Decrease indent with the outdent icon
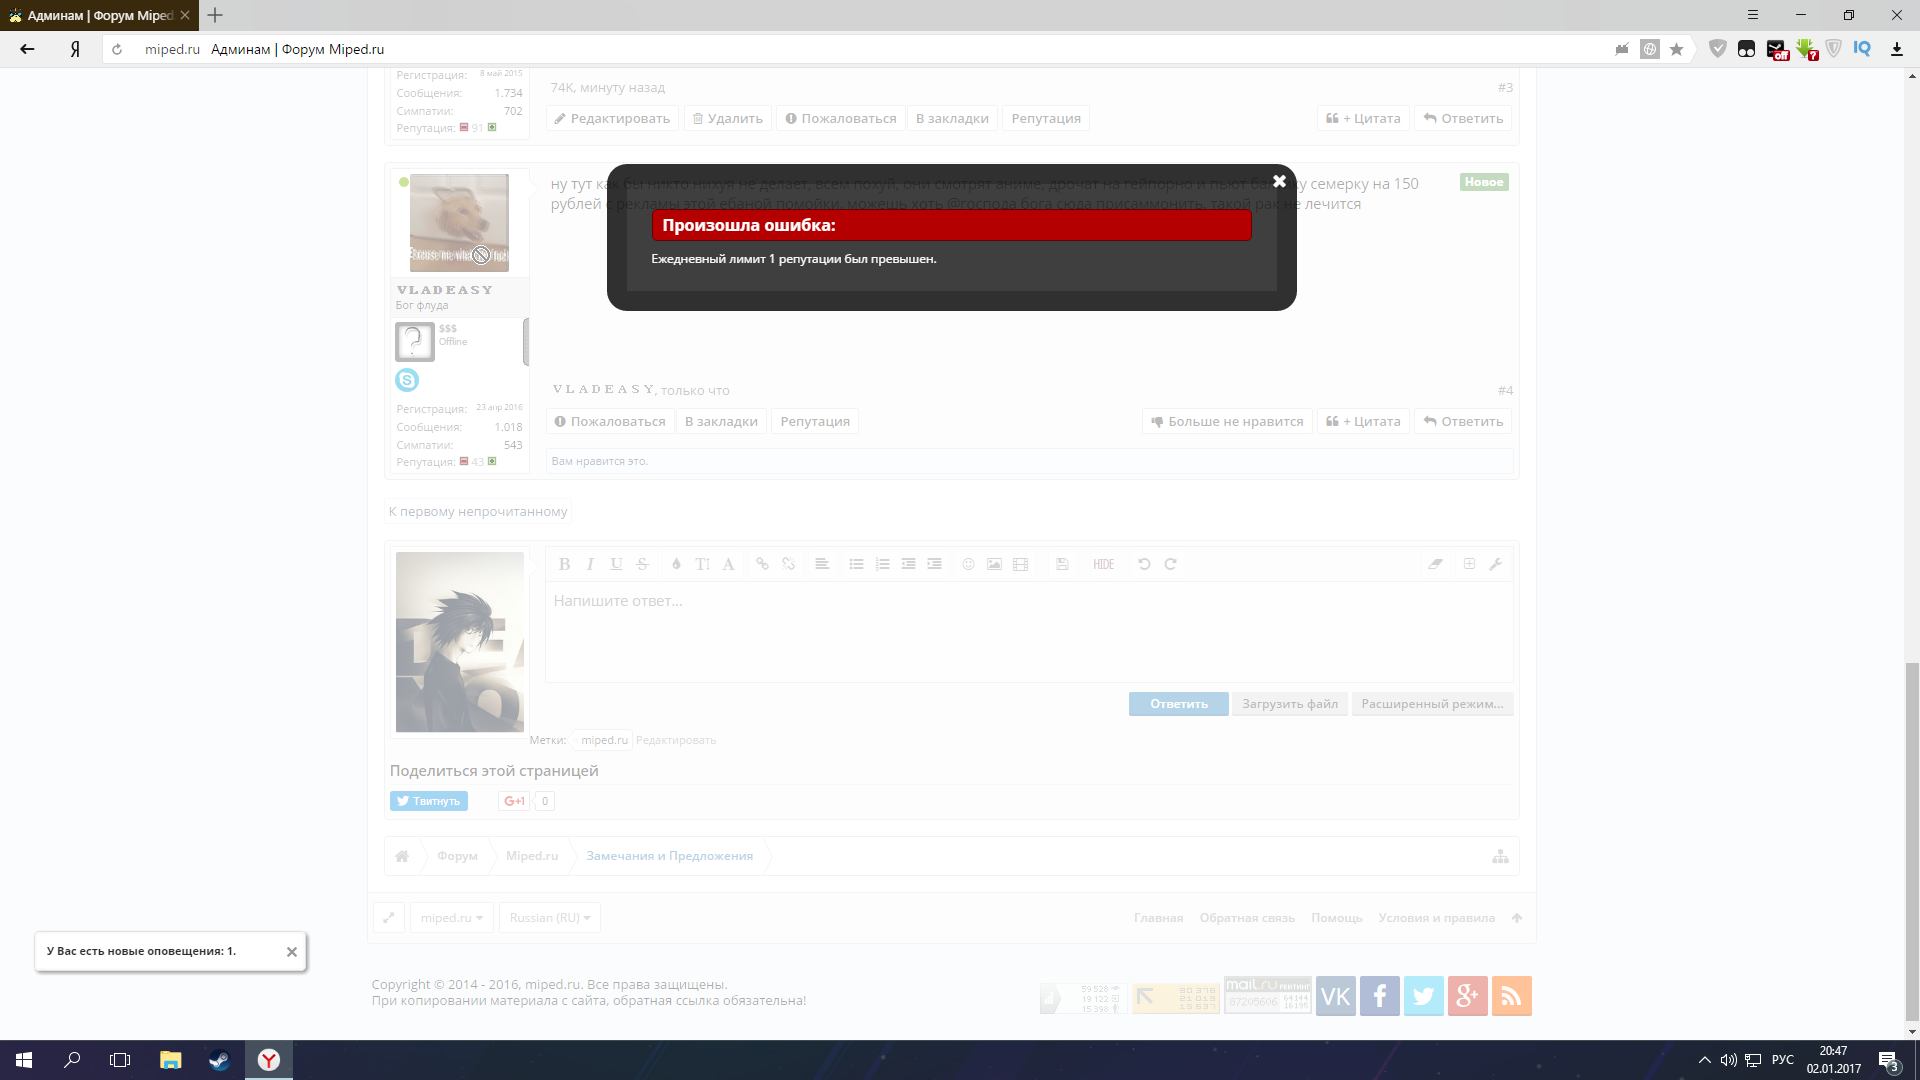 click(x=908, y=564)
